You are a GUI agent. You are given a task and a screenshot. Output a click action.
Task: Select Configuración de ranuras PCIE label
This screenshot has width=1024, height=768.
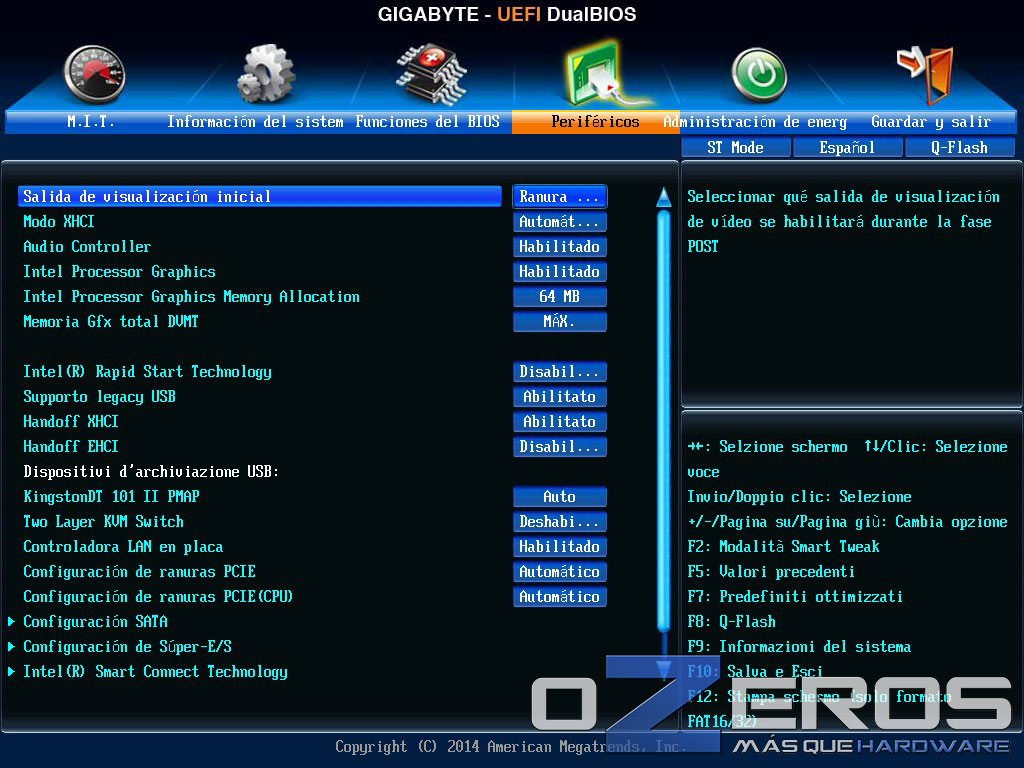139,571
